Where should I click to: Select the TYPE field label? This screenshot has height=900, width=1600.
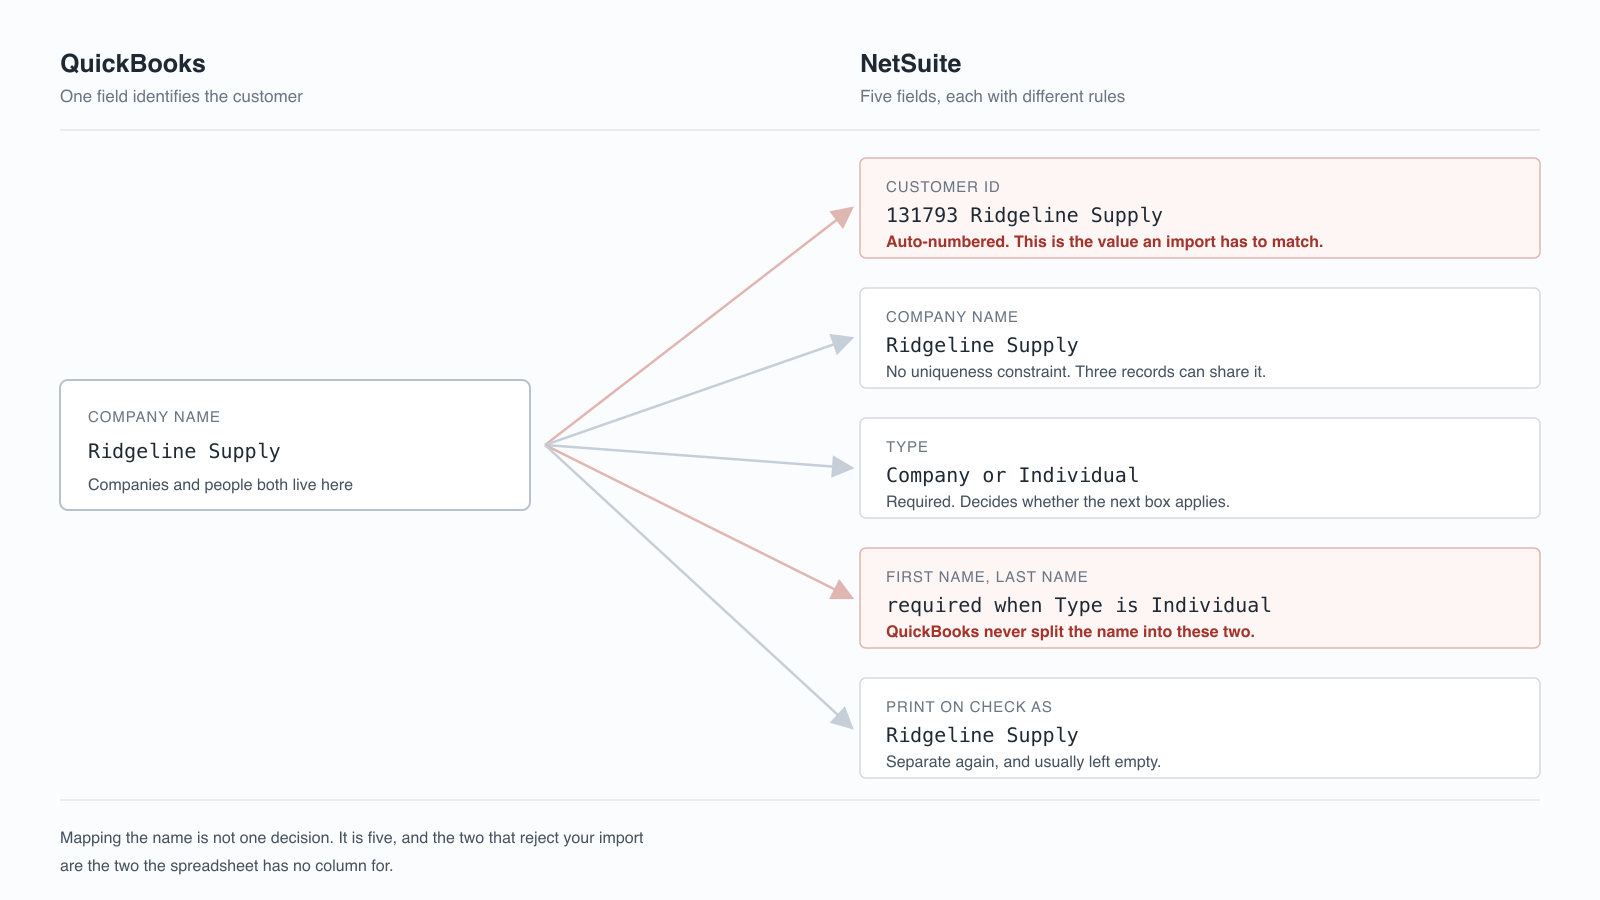coord(907,447)
